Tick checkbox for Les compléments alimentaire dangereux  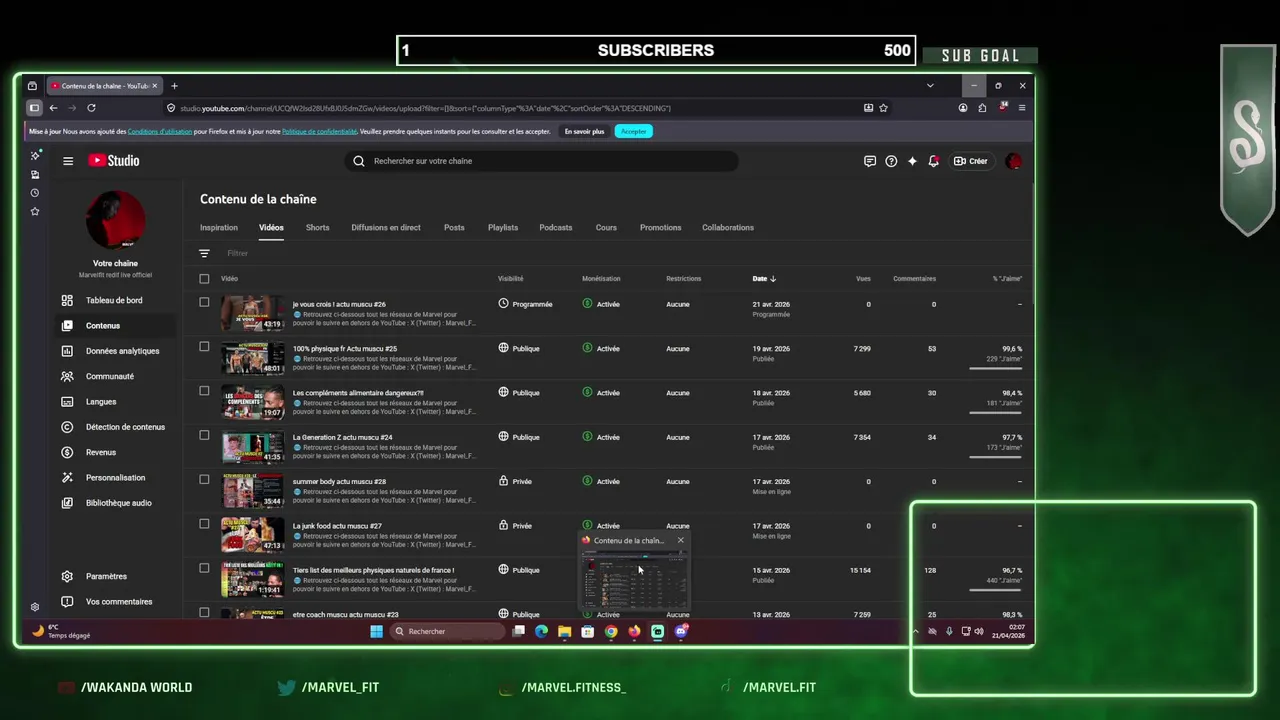coord(204,391)
